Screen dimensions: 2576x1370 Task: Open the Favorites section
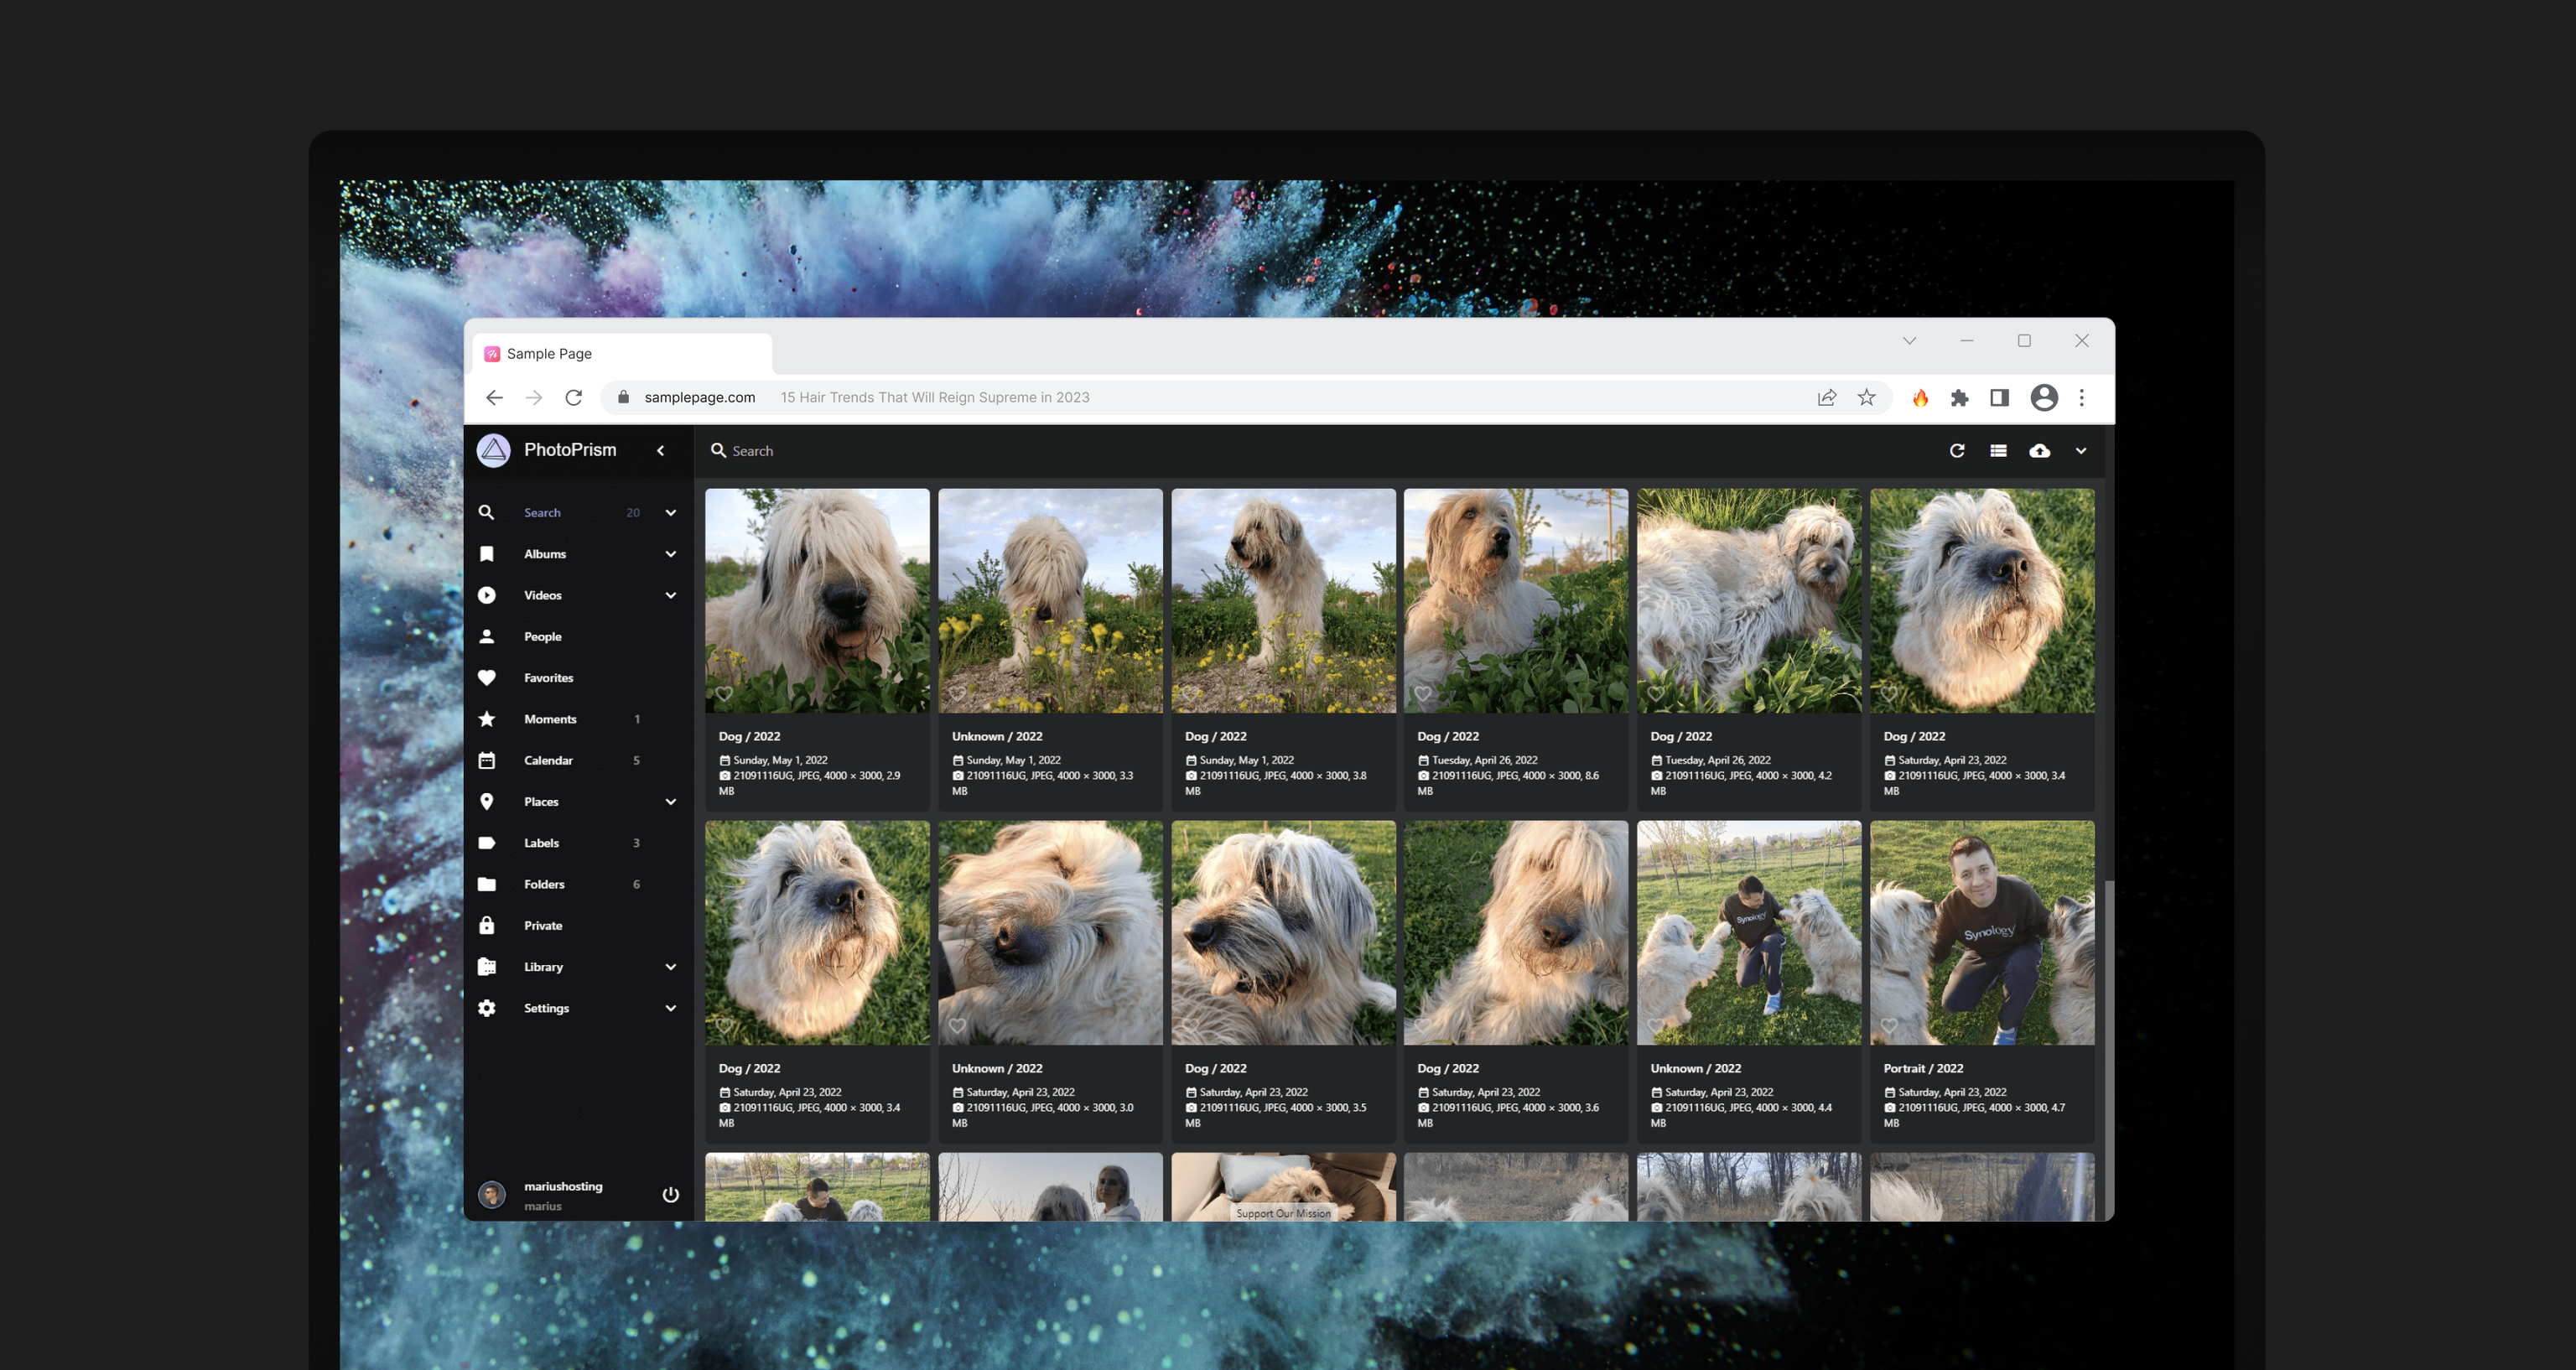click(548, 677)
